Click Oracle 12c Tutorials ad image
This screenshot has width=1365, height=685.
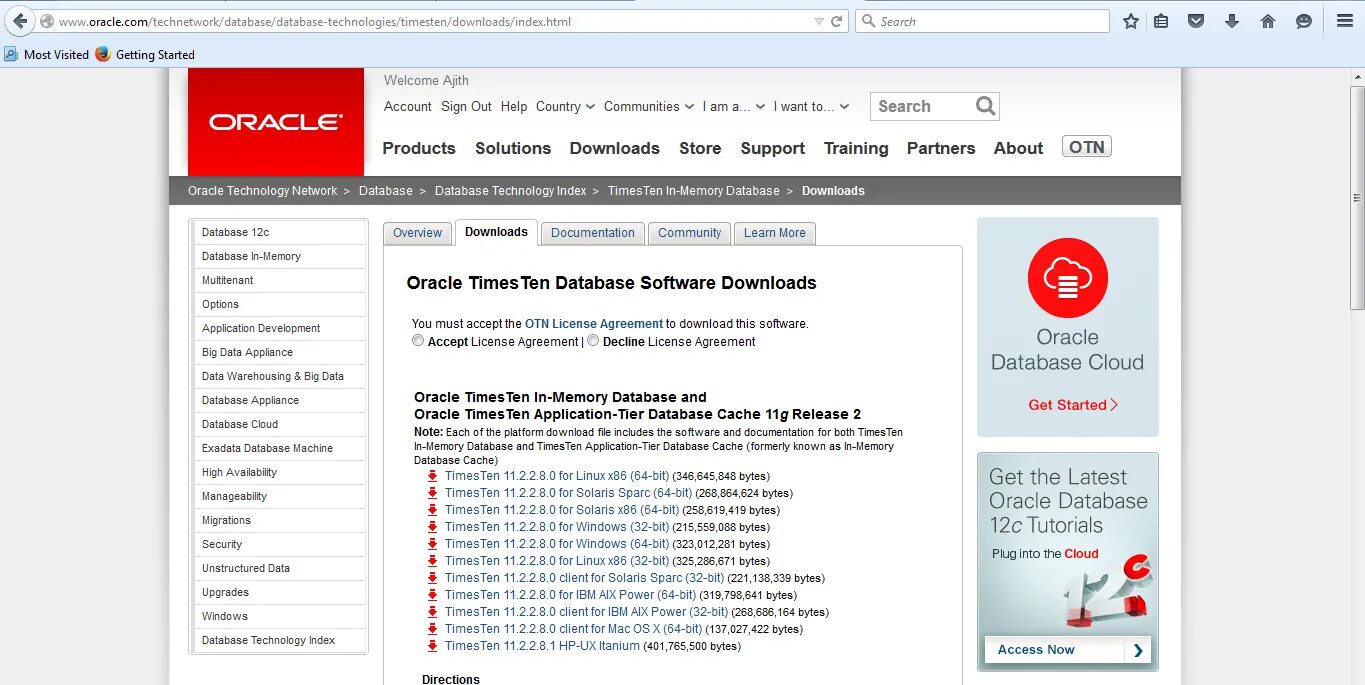click(1068, 561)
